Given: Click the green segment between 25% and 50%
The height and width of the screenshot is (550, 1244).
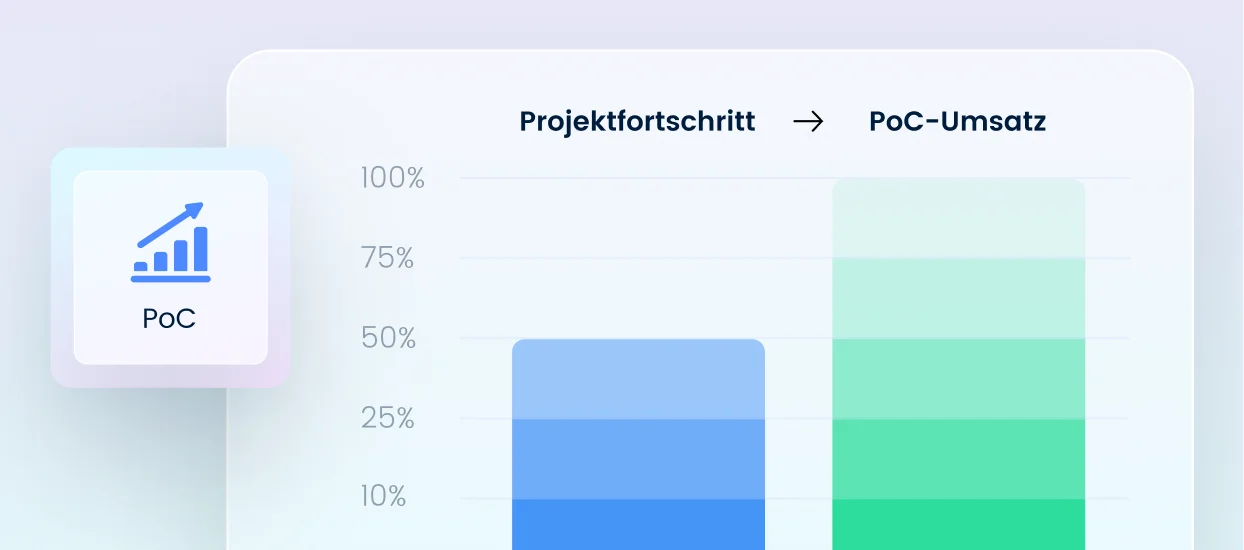Looking at the screenshot, I should pos(958,379).
